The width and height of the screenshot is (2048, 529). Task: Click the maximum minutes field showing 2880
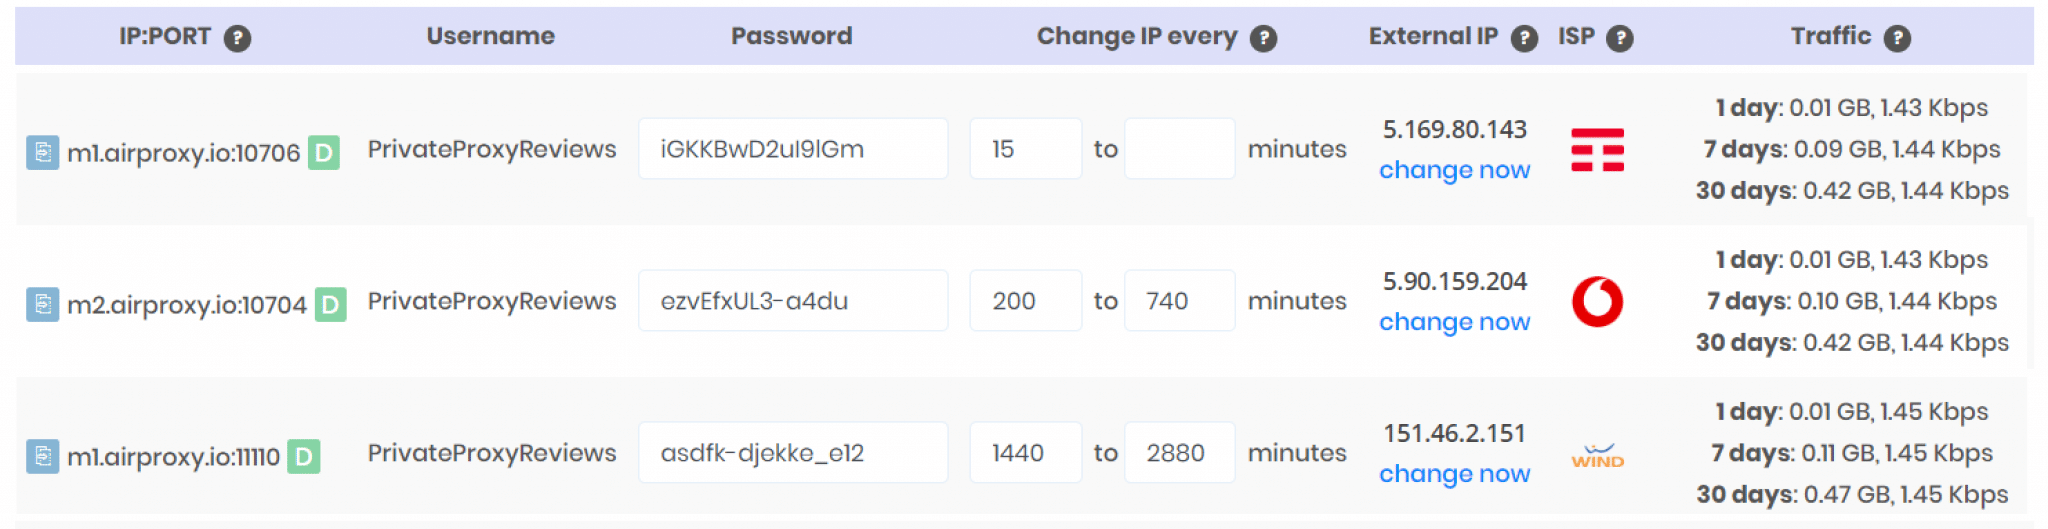(x=1180, y=453)
